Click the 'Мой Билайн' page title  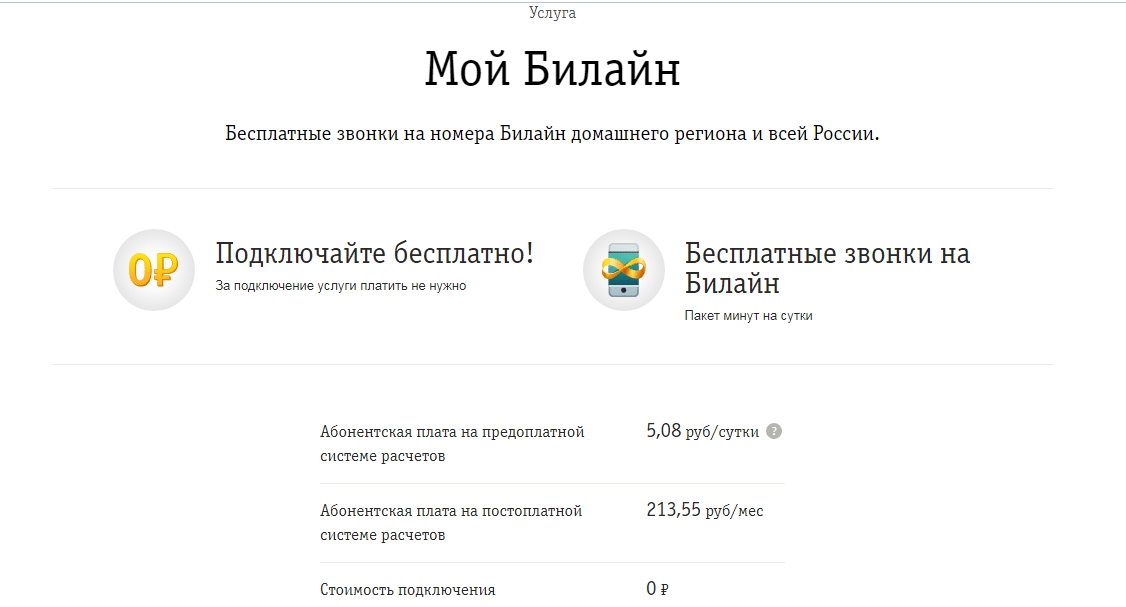point(552,71)
